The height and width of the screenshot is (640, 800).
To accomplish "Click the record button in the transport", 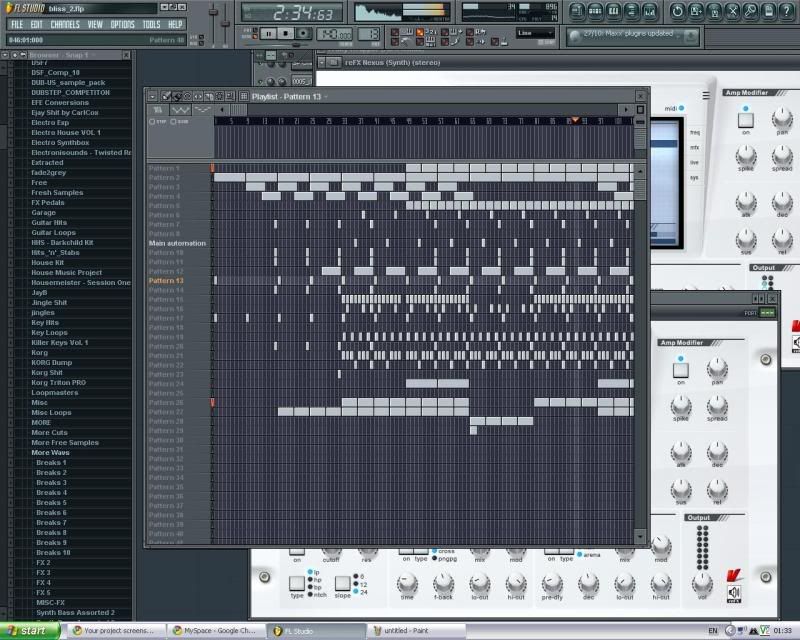I will point(303,33).
